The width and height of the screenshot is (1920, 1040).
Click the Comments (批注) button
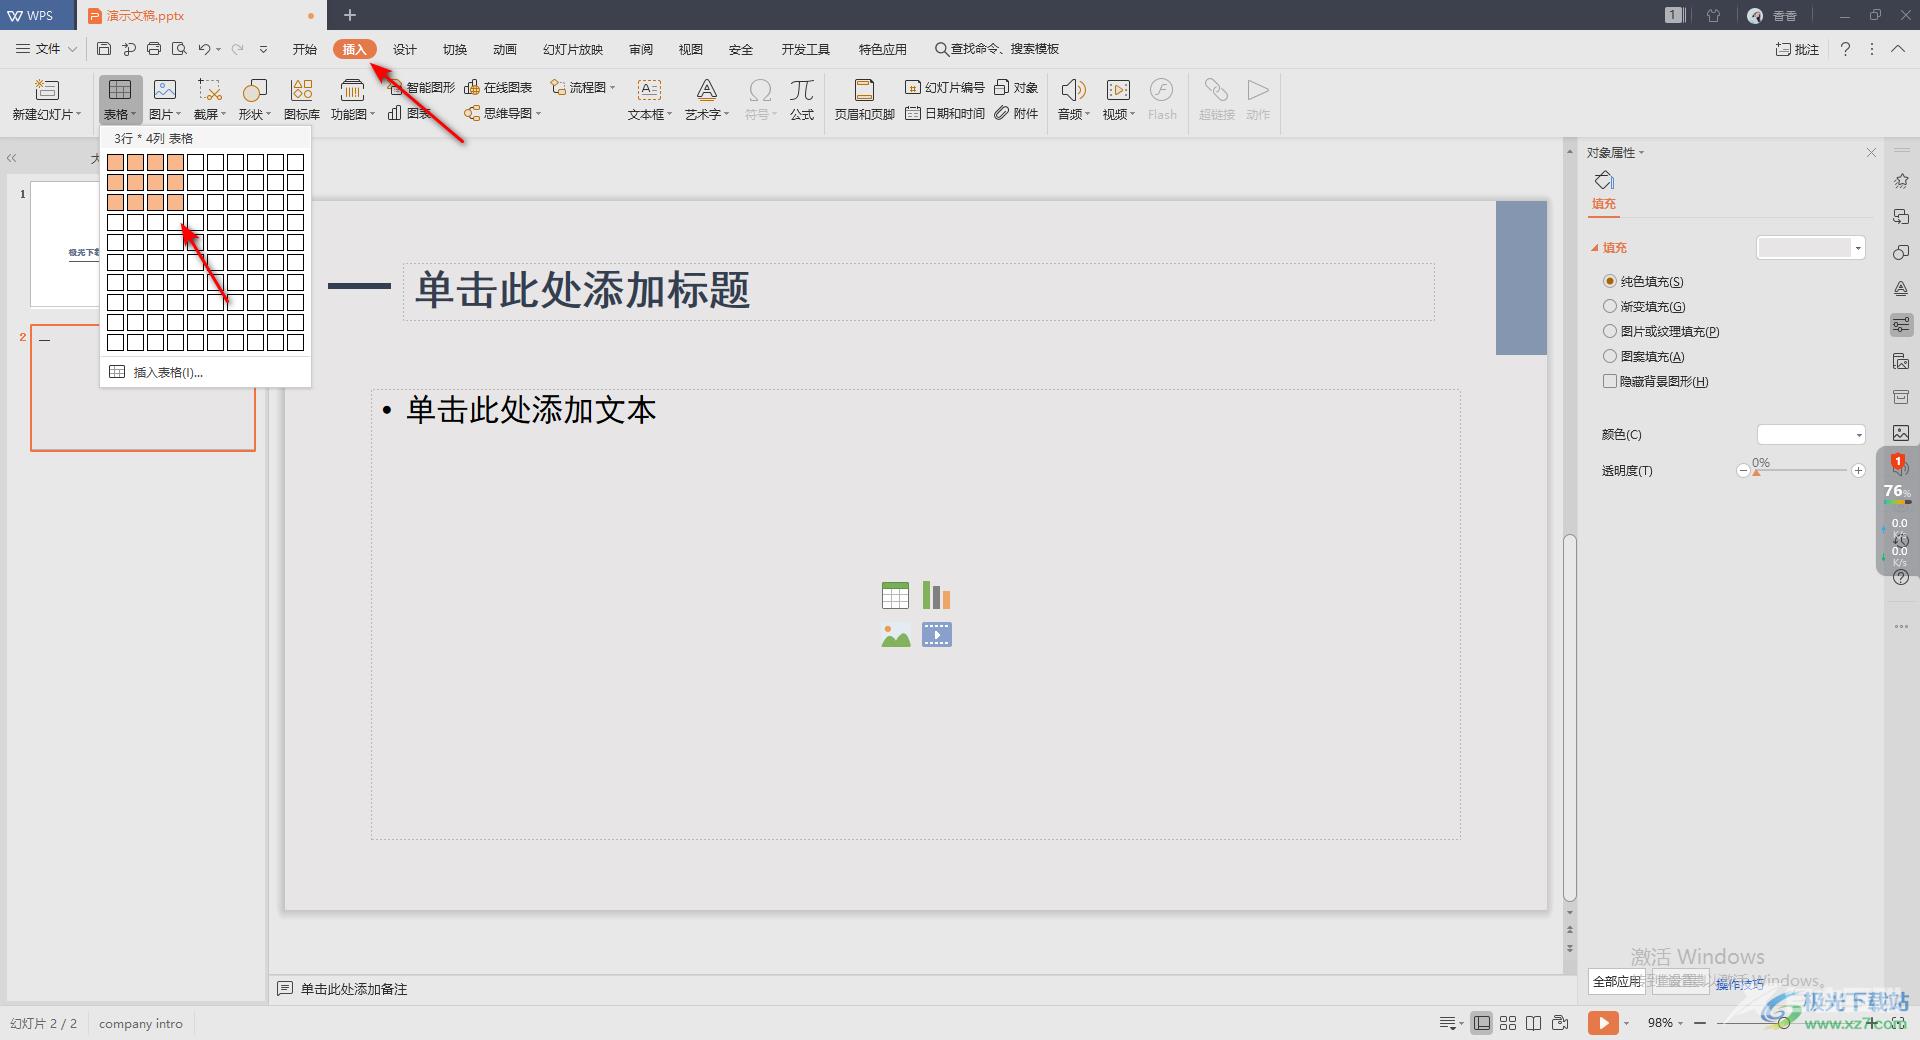tap(1797, 49)
